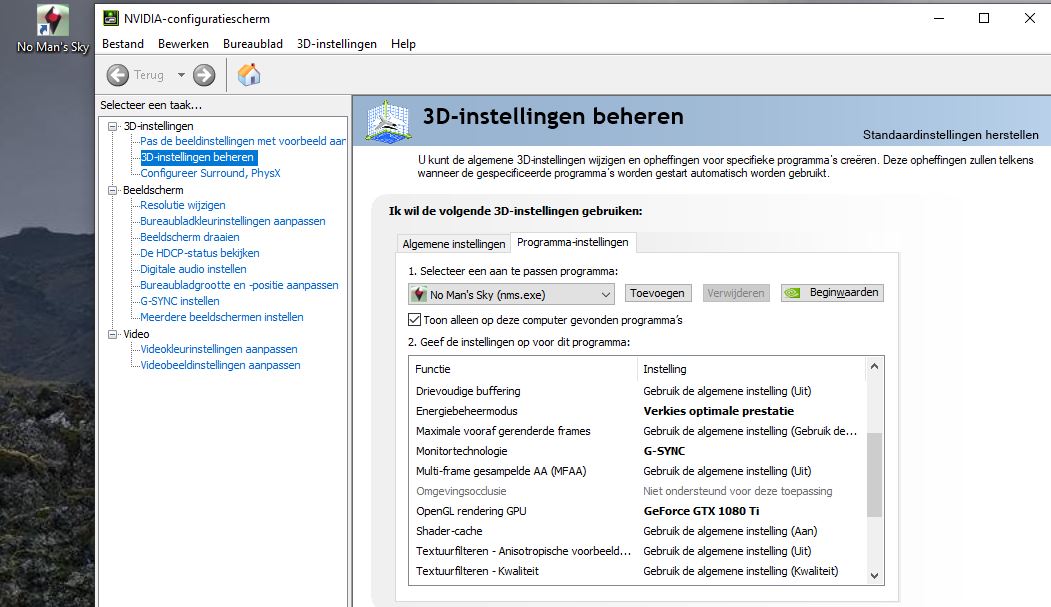Open the No Man's Sky desktop shortcut
Screen dimensions: 1051x607
pyautogui.click(x=52, y=29)
